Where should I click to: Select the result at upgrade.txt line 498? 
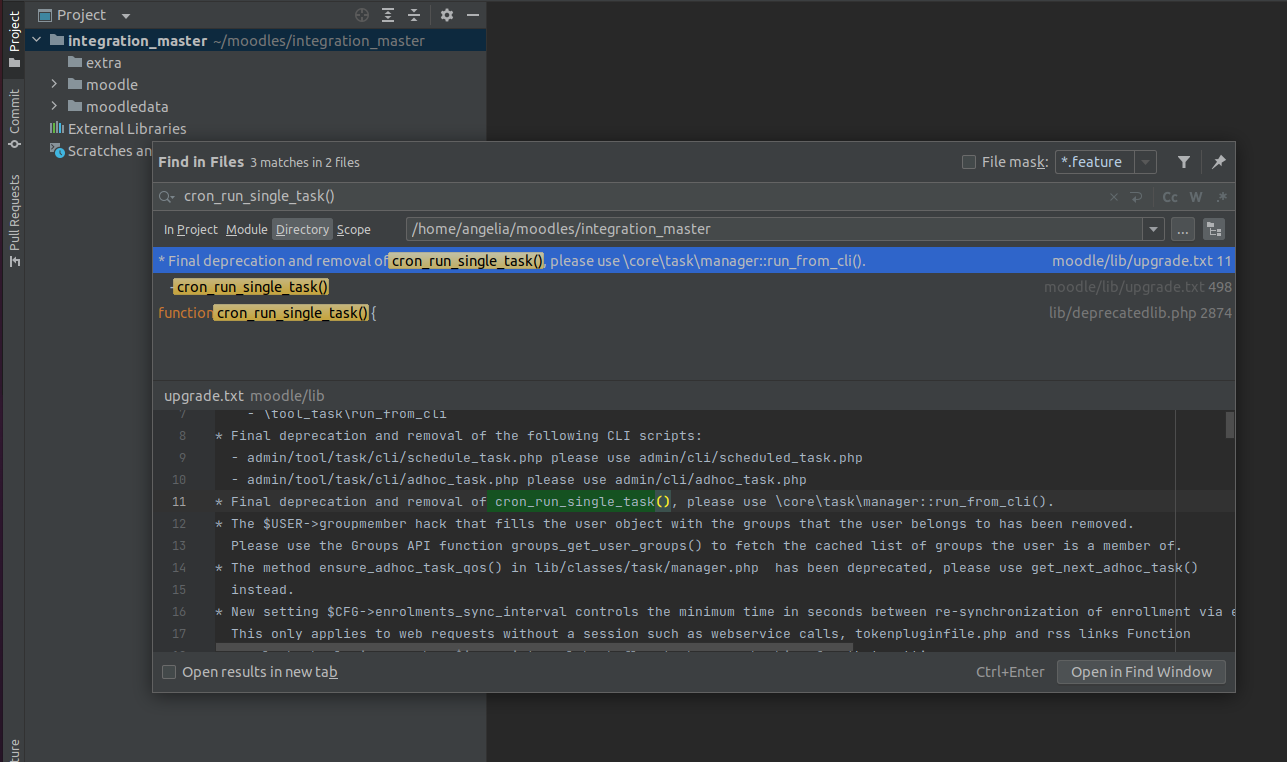click(x=694, y=287)
